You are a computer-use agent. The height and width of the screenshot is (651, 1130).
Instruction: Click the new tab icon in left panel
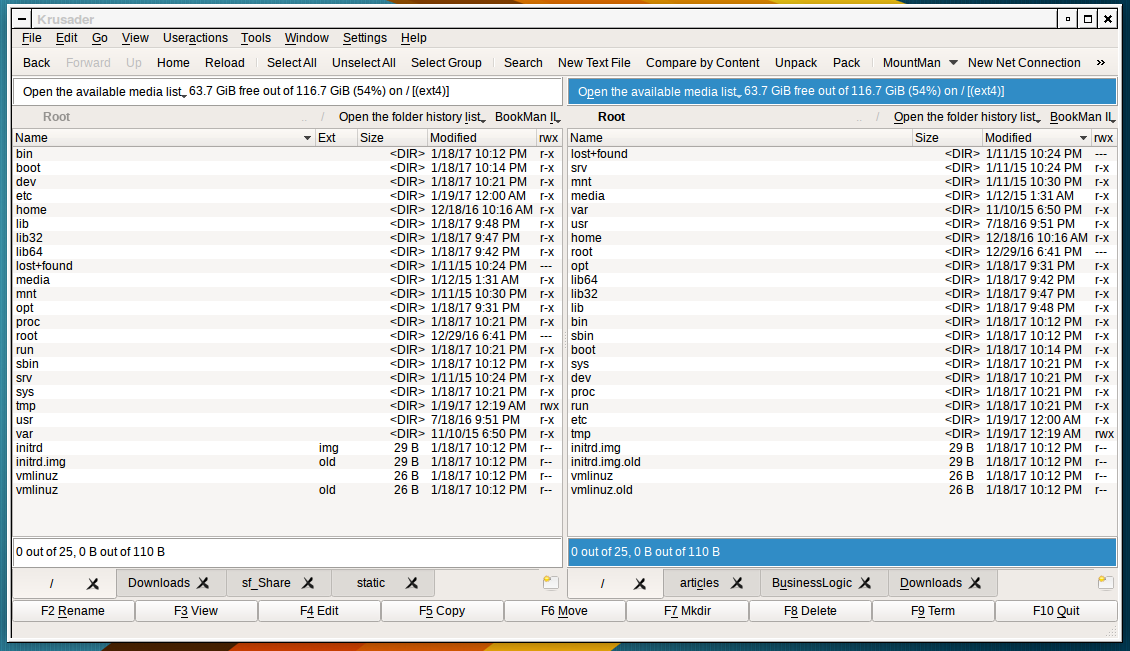(551, 583)
